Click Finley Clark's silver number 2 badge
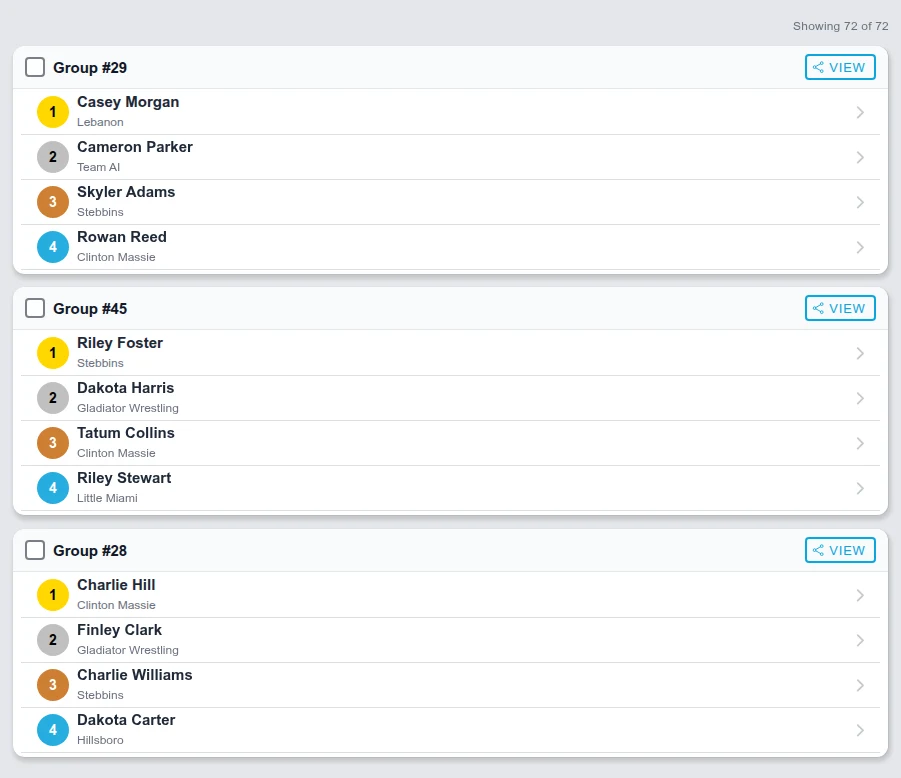 [x=53, y=640]
